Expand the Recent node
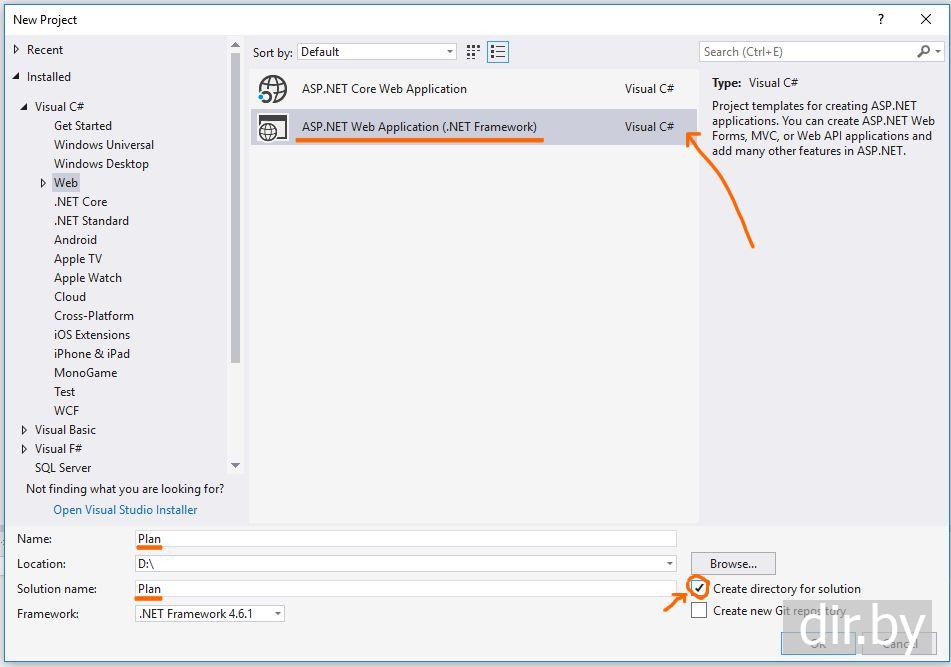The height and width of the screenshot is (667, 951). pos(16,50)
